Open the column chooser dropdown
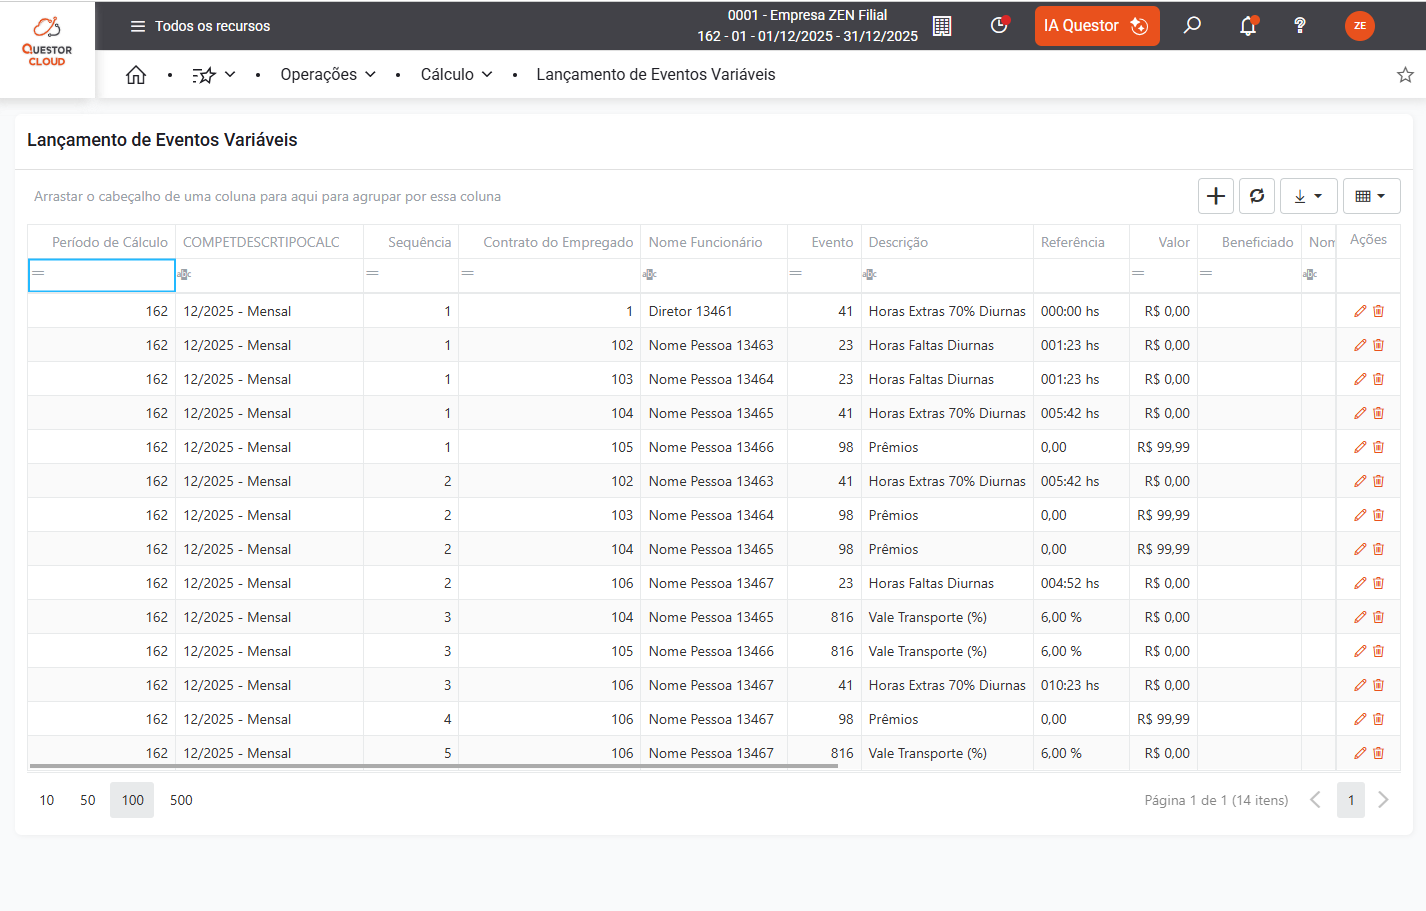Image resolution: width=1426 pixels, height=911 pixels. click(x=1370, y=196)
